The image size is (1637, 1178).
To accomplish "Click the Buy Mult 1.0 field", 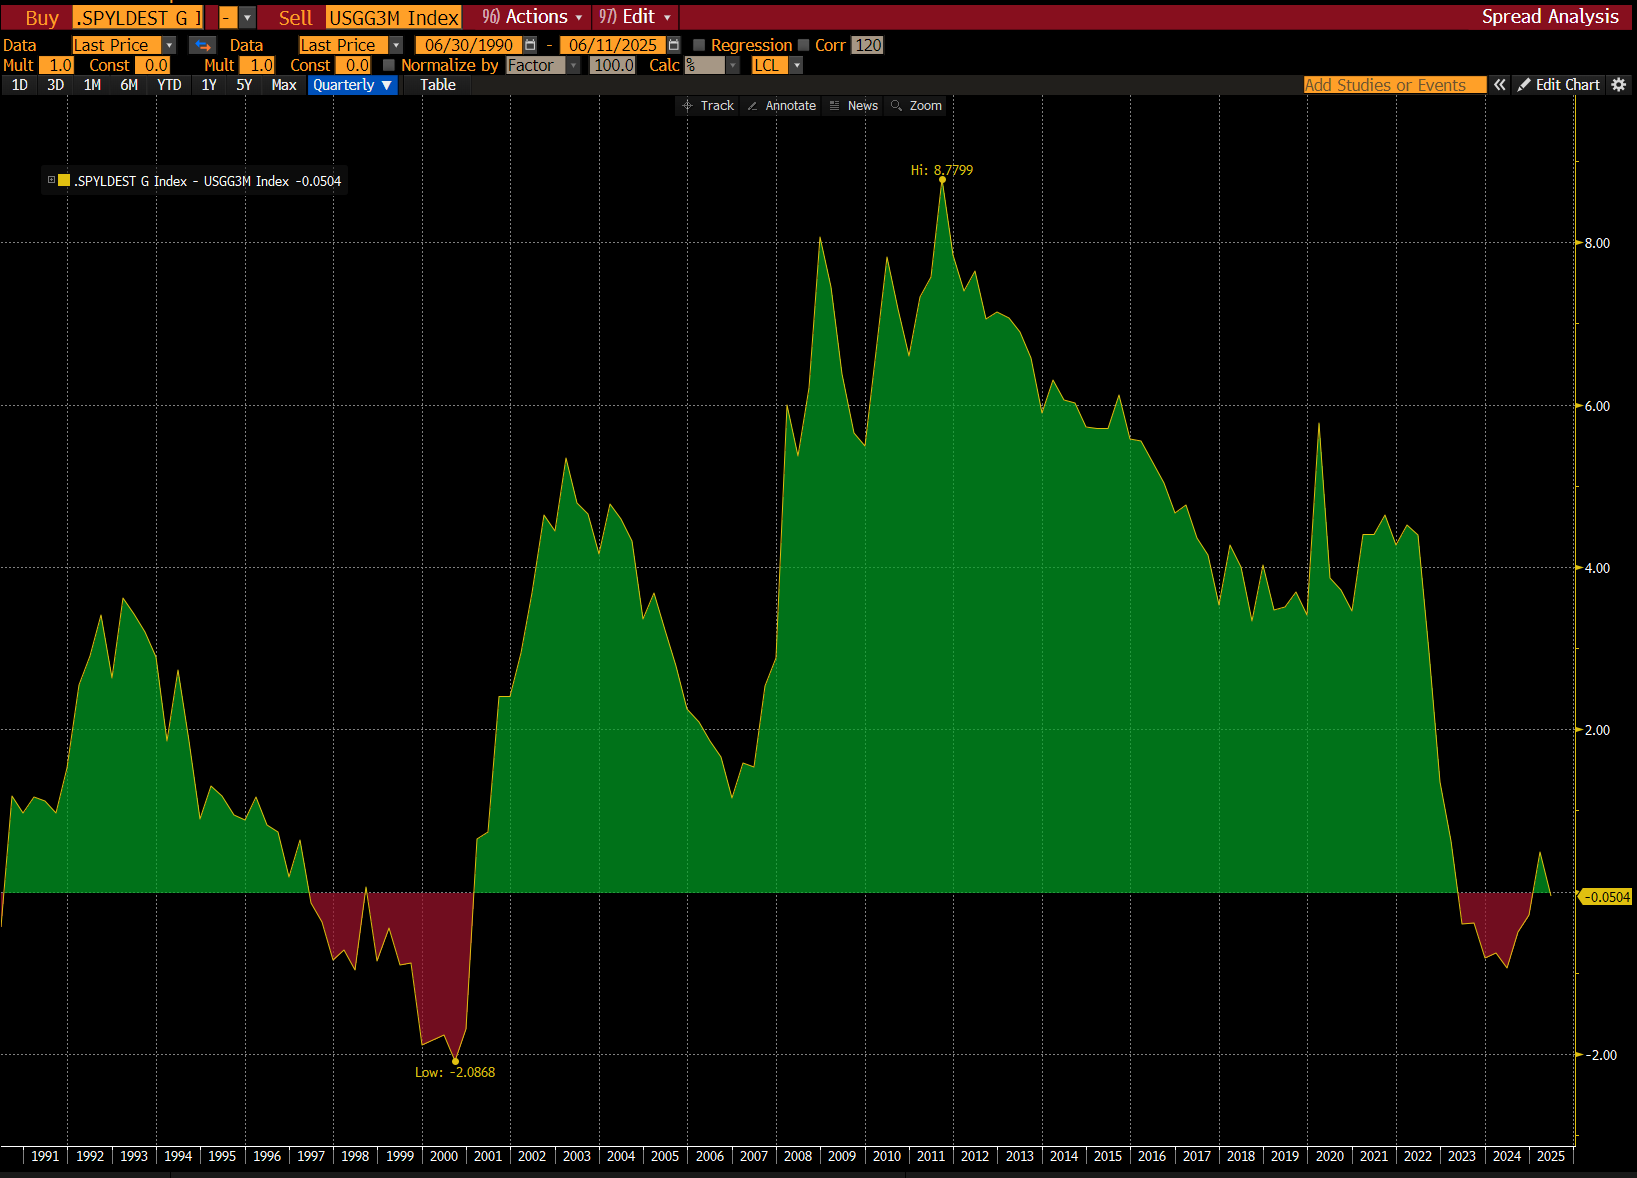I will (56, 65).
